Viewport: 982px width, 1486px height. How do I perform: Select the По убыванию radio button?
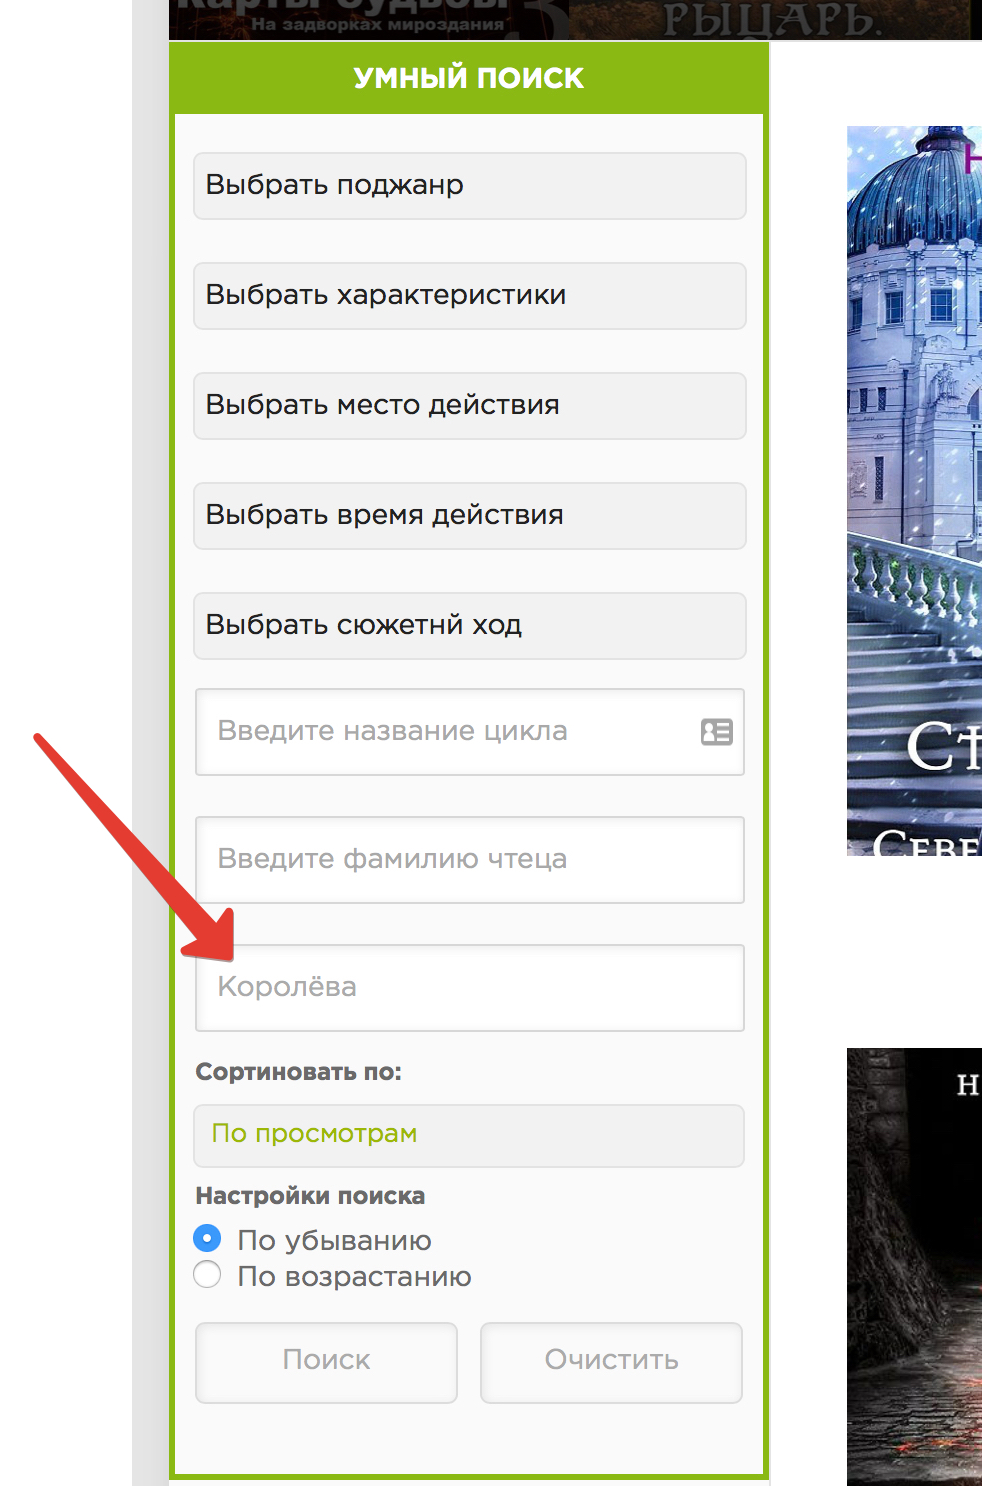(207, 1239)
